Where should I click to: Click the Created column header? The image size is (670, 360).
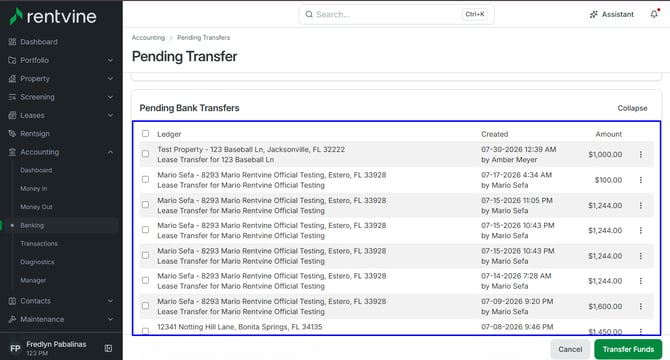coord(494,134)
